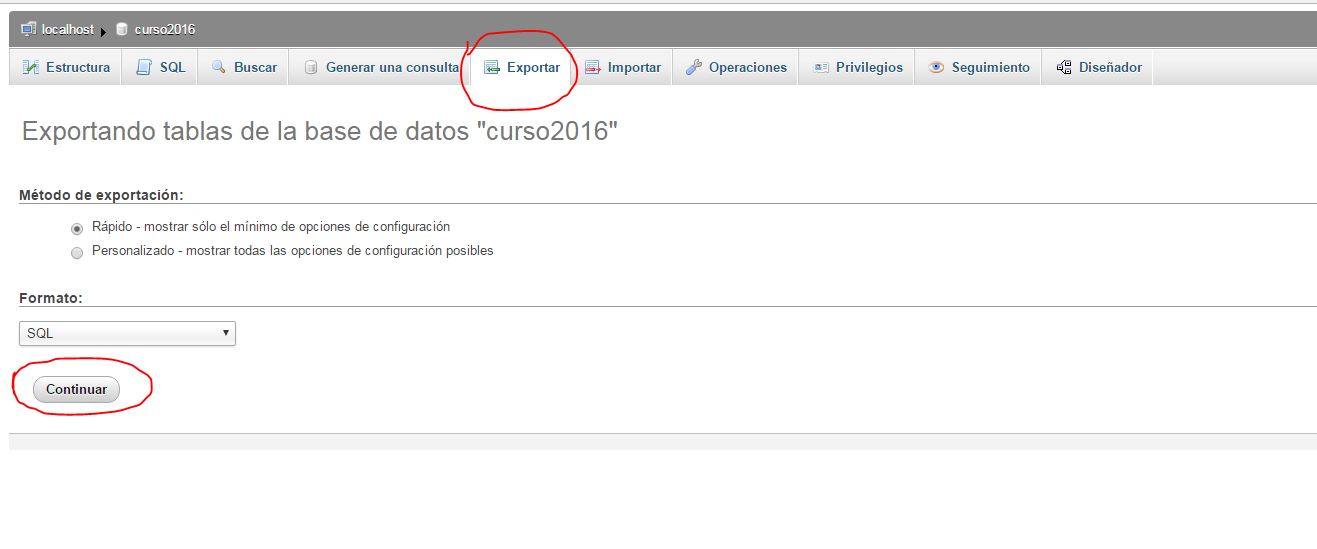Image resolution: width=1317 pixels, height=549 pixels.
Task: Open the curso2016 database breadcrumb link
Action: (x=165, y=29)
